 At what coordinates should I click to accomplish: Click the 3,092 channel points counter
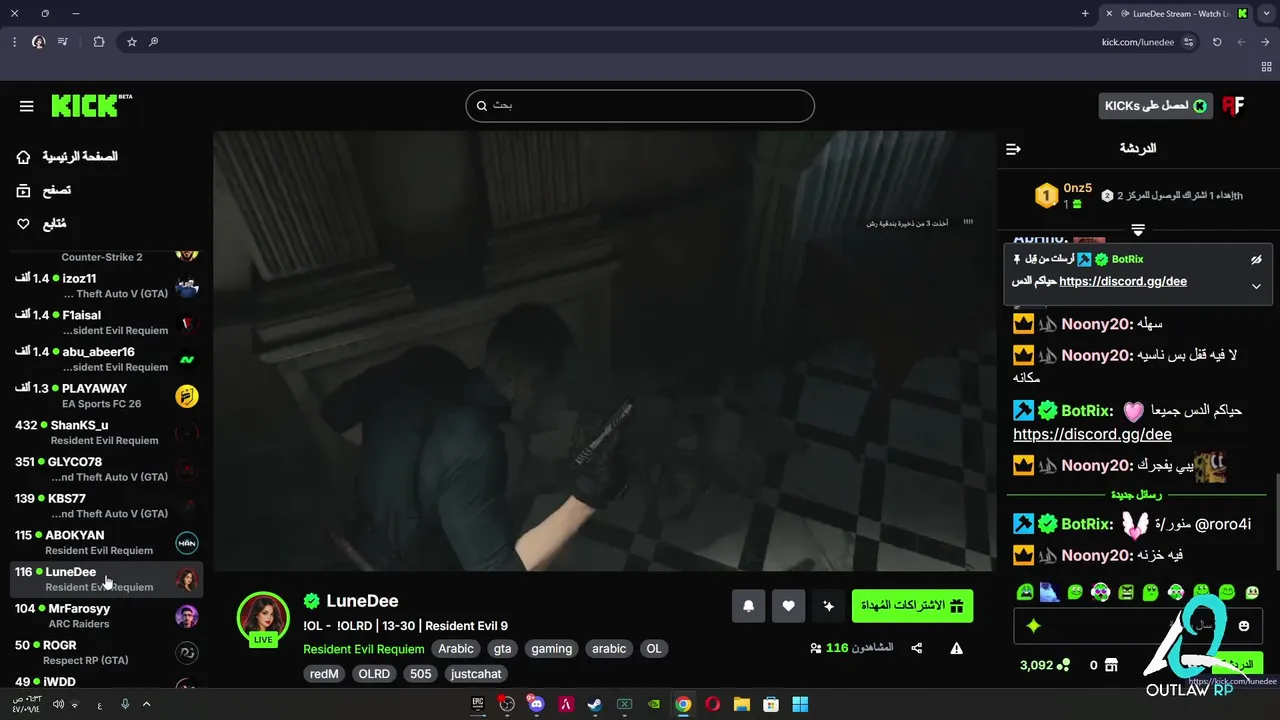coord(1045,665)
